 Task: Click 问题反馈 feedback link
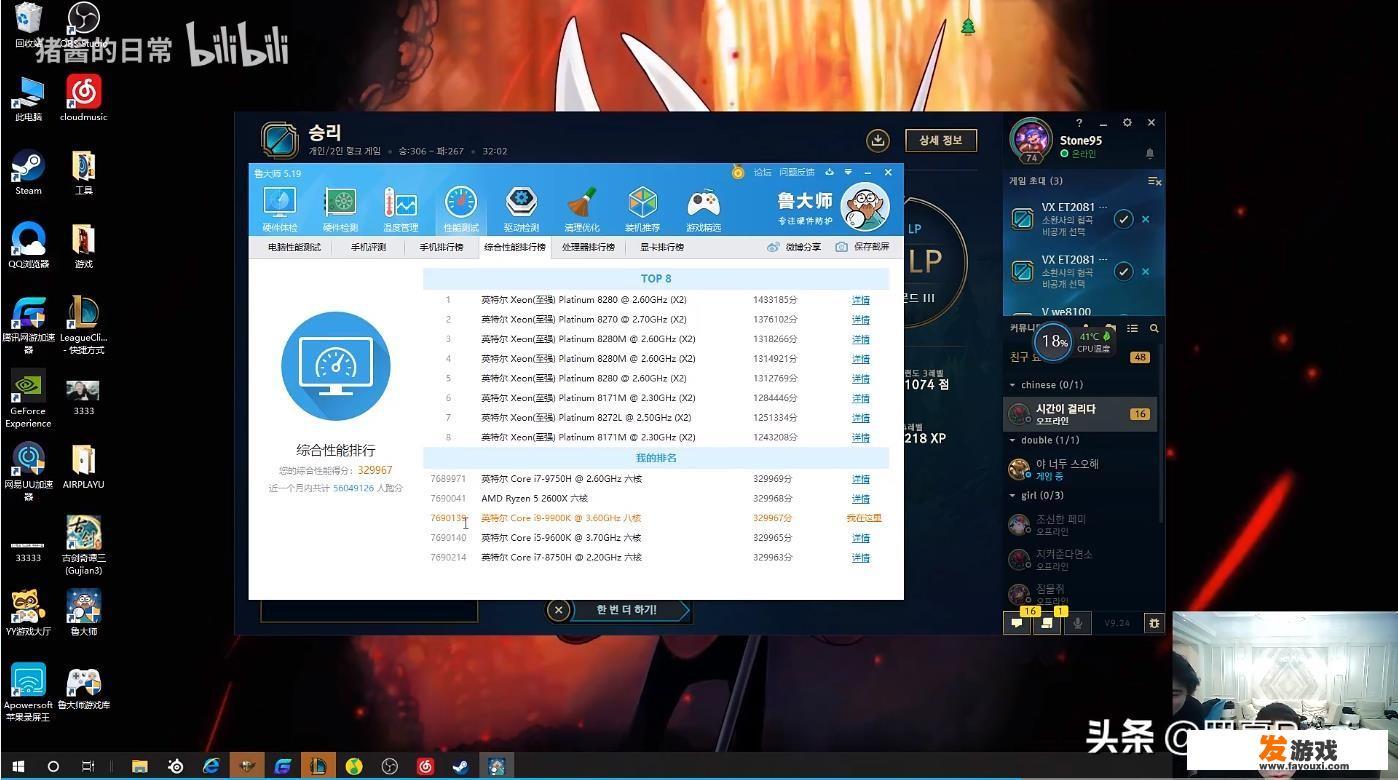pos(797,172)
